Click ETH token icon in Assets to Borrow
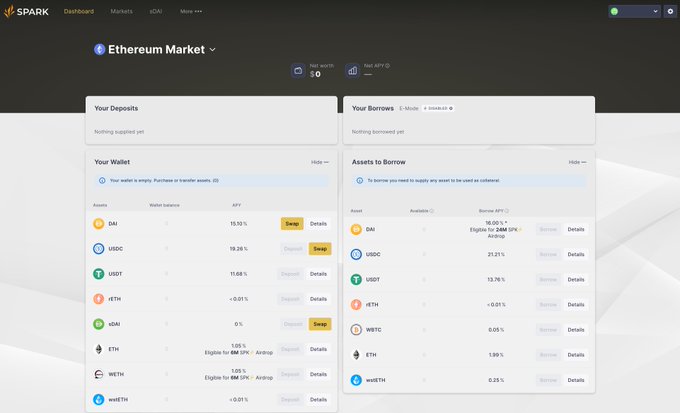 pos(356,355)
